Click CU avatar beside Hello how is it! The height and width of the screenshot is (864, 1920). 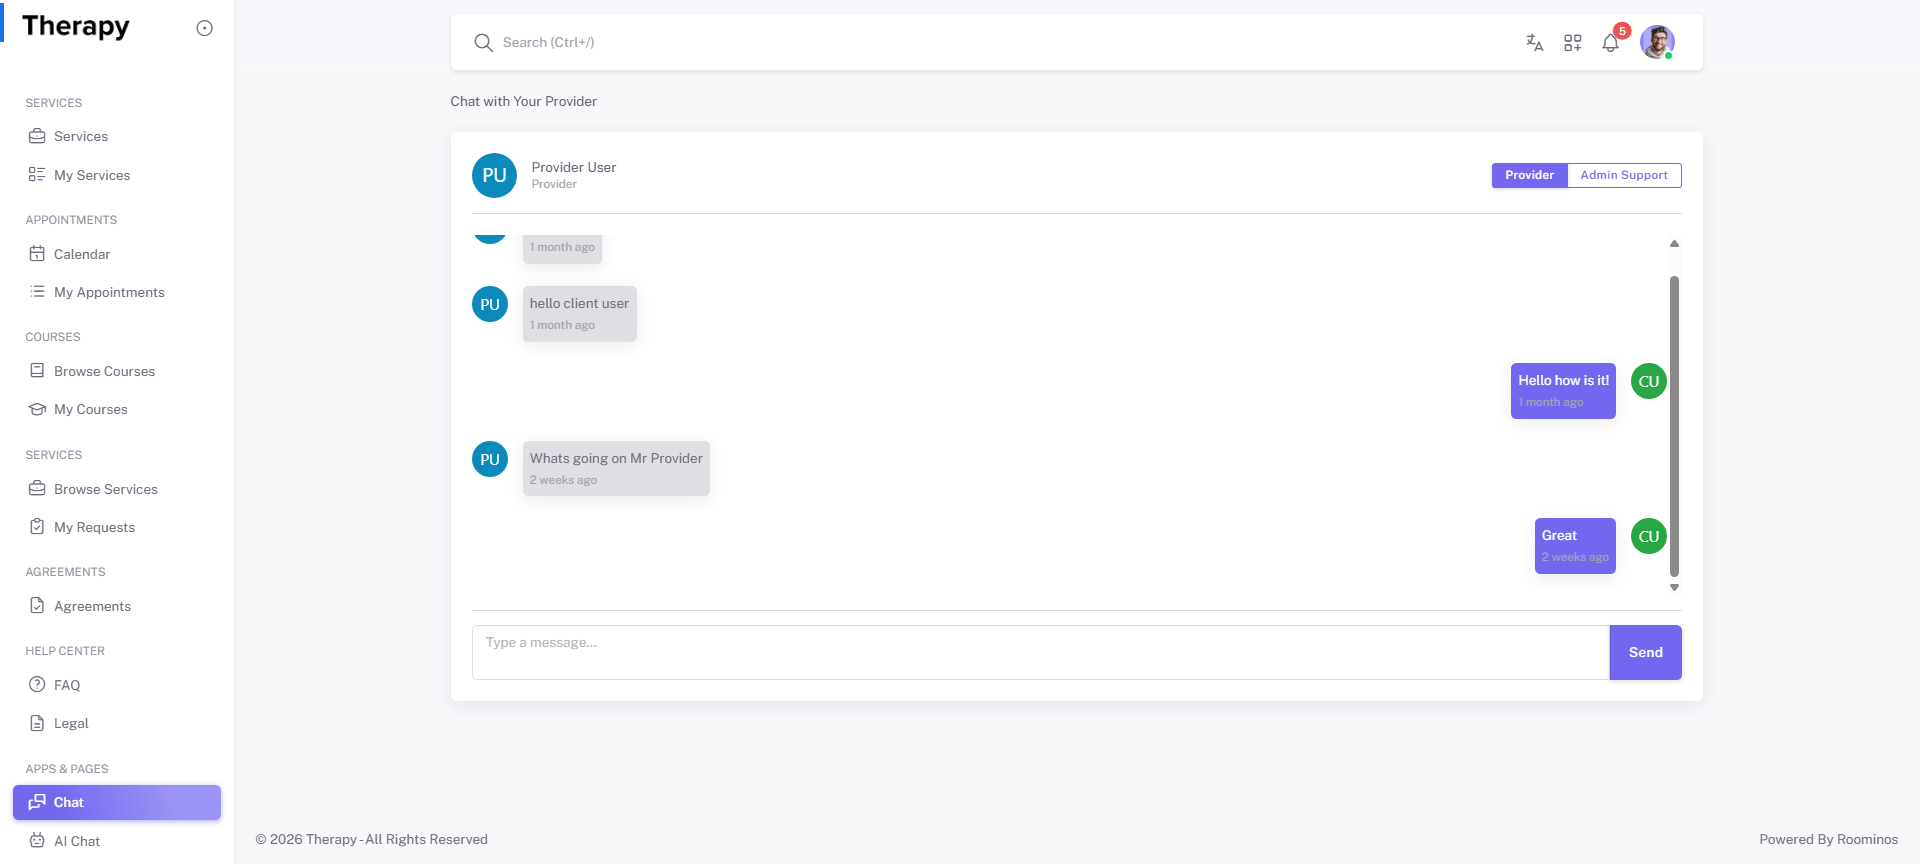pos(1649,381)
